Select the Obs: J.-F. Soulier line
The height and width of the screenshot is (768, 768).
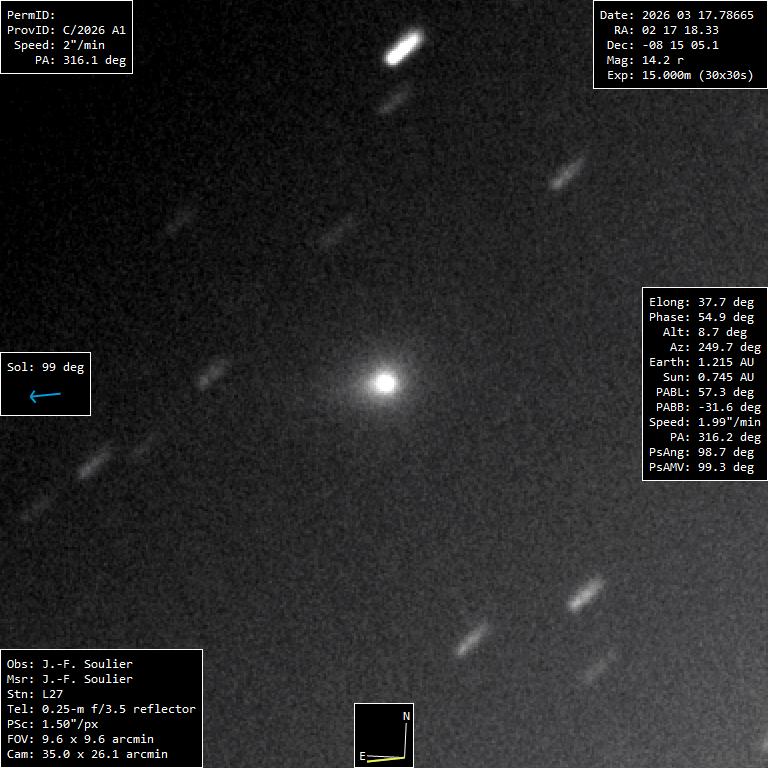(70, 664)
